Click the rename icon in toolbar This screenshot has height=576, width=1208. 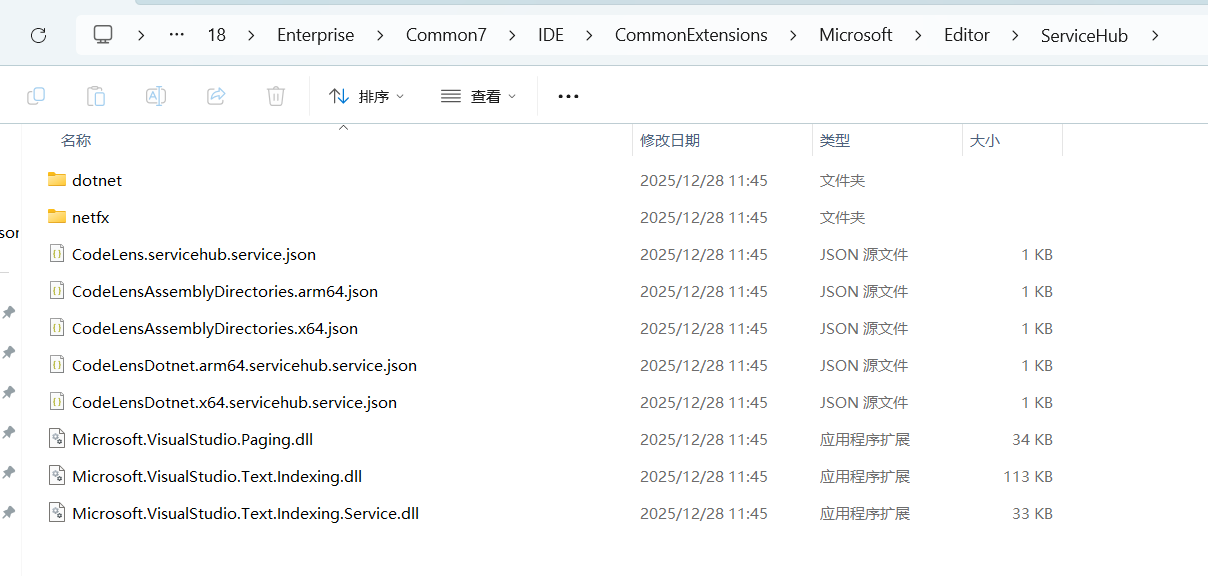(x=156, y=96)
